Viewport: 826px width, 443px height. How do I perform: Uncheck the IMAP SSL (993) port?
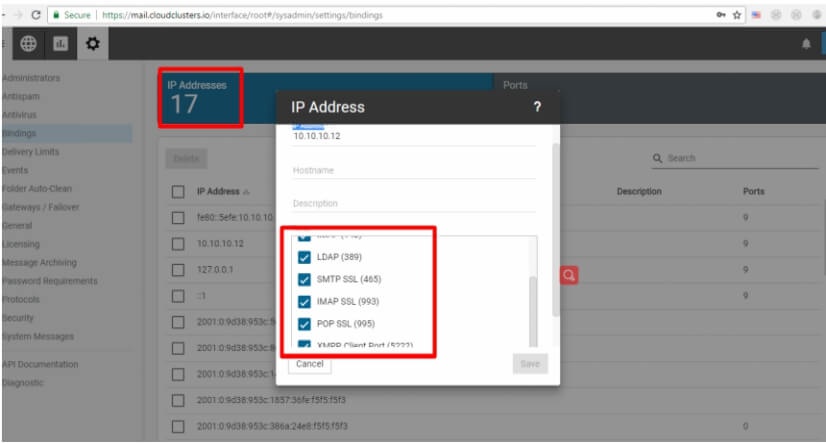click(x=304, y=301)
